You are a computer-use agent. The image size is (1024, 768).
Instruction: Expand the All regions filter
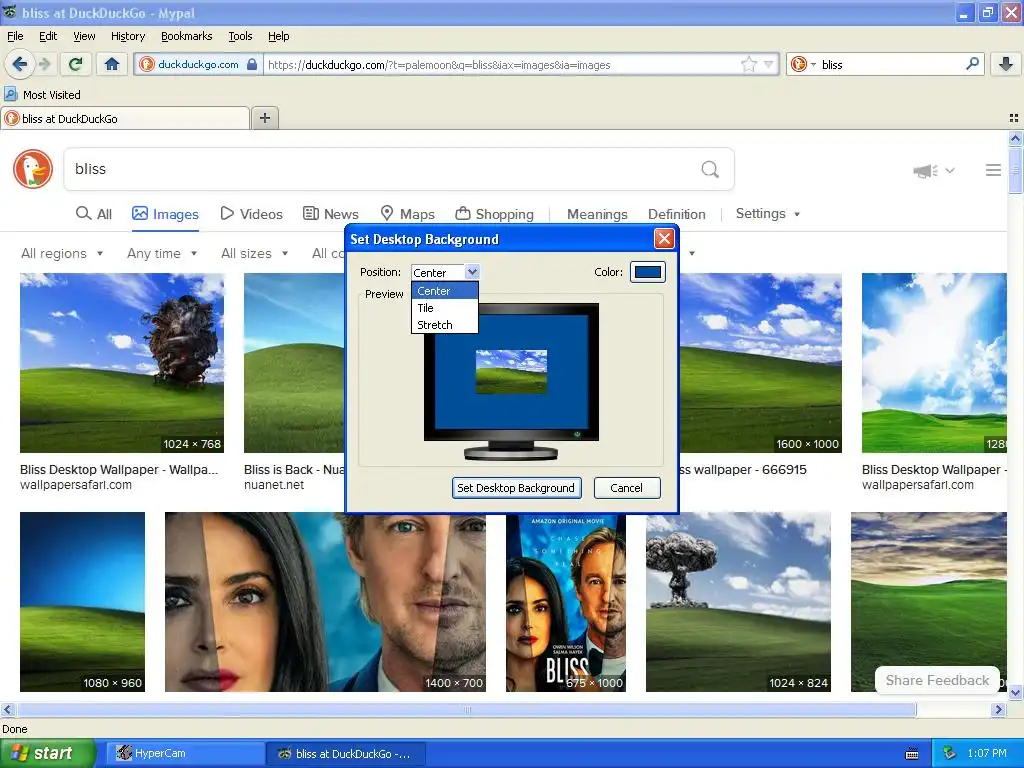62,253
